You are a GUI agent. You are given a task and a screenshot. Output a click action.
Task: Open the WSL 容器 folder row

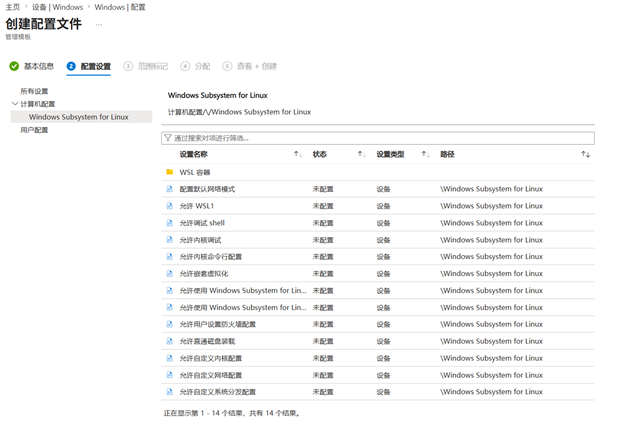(195, 172)
